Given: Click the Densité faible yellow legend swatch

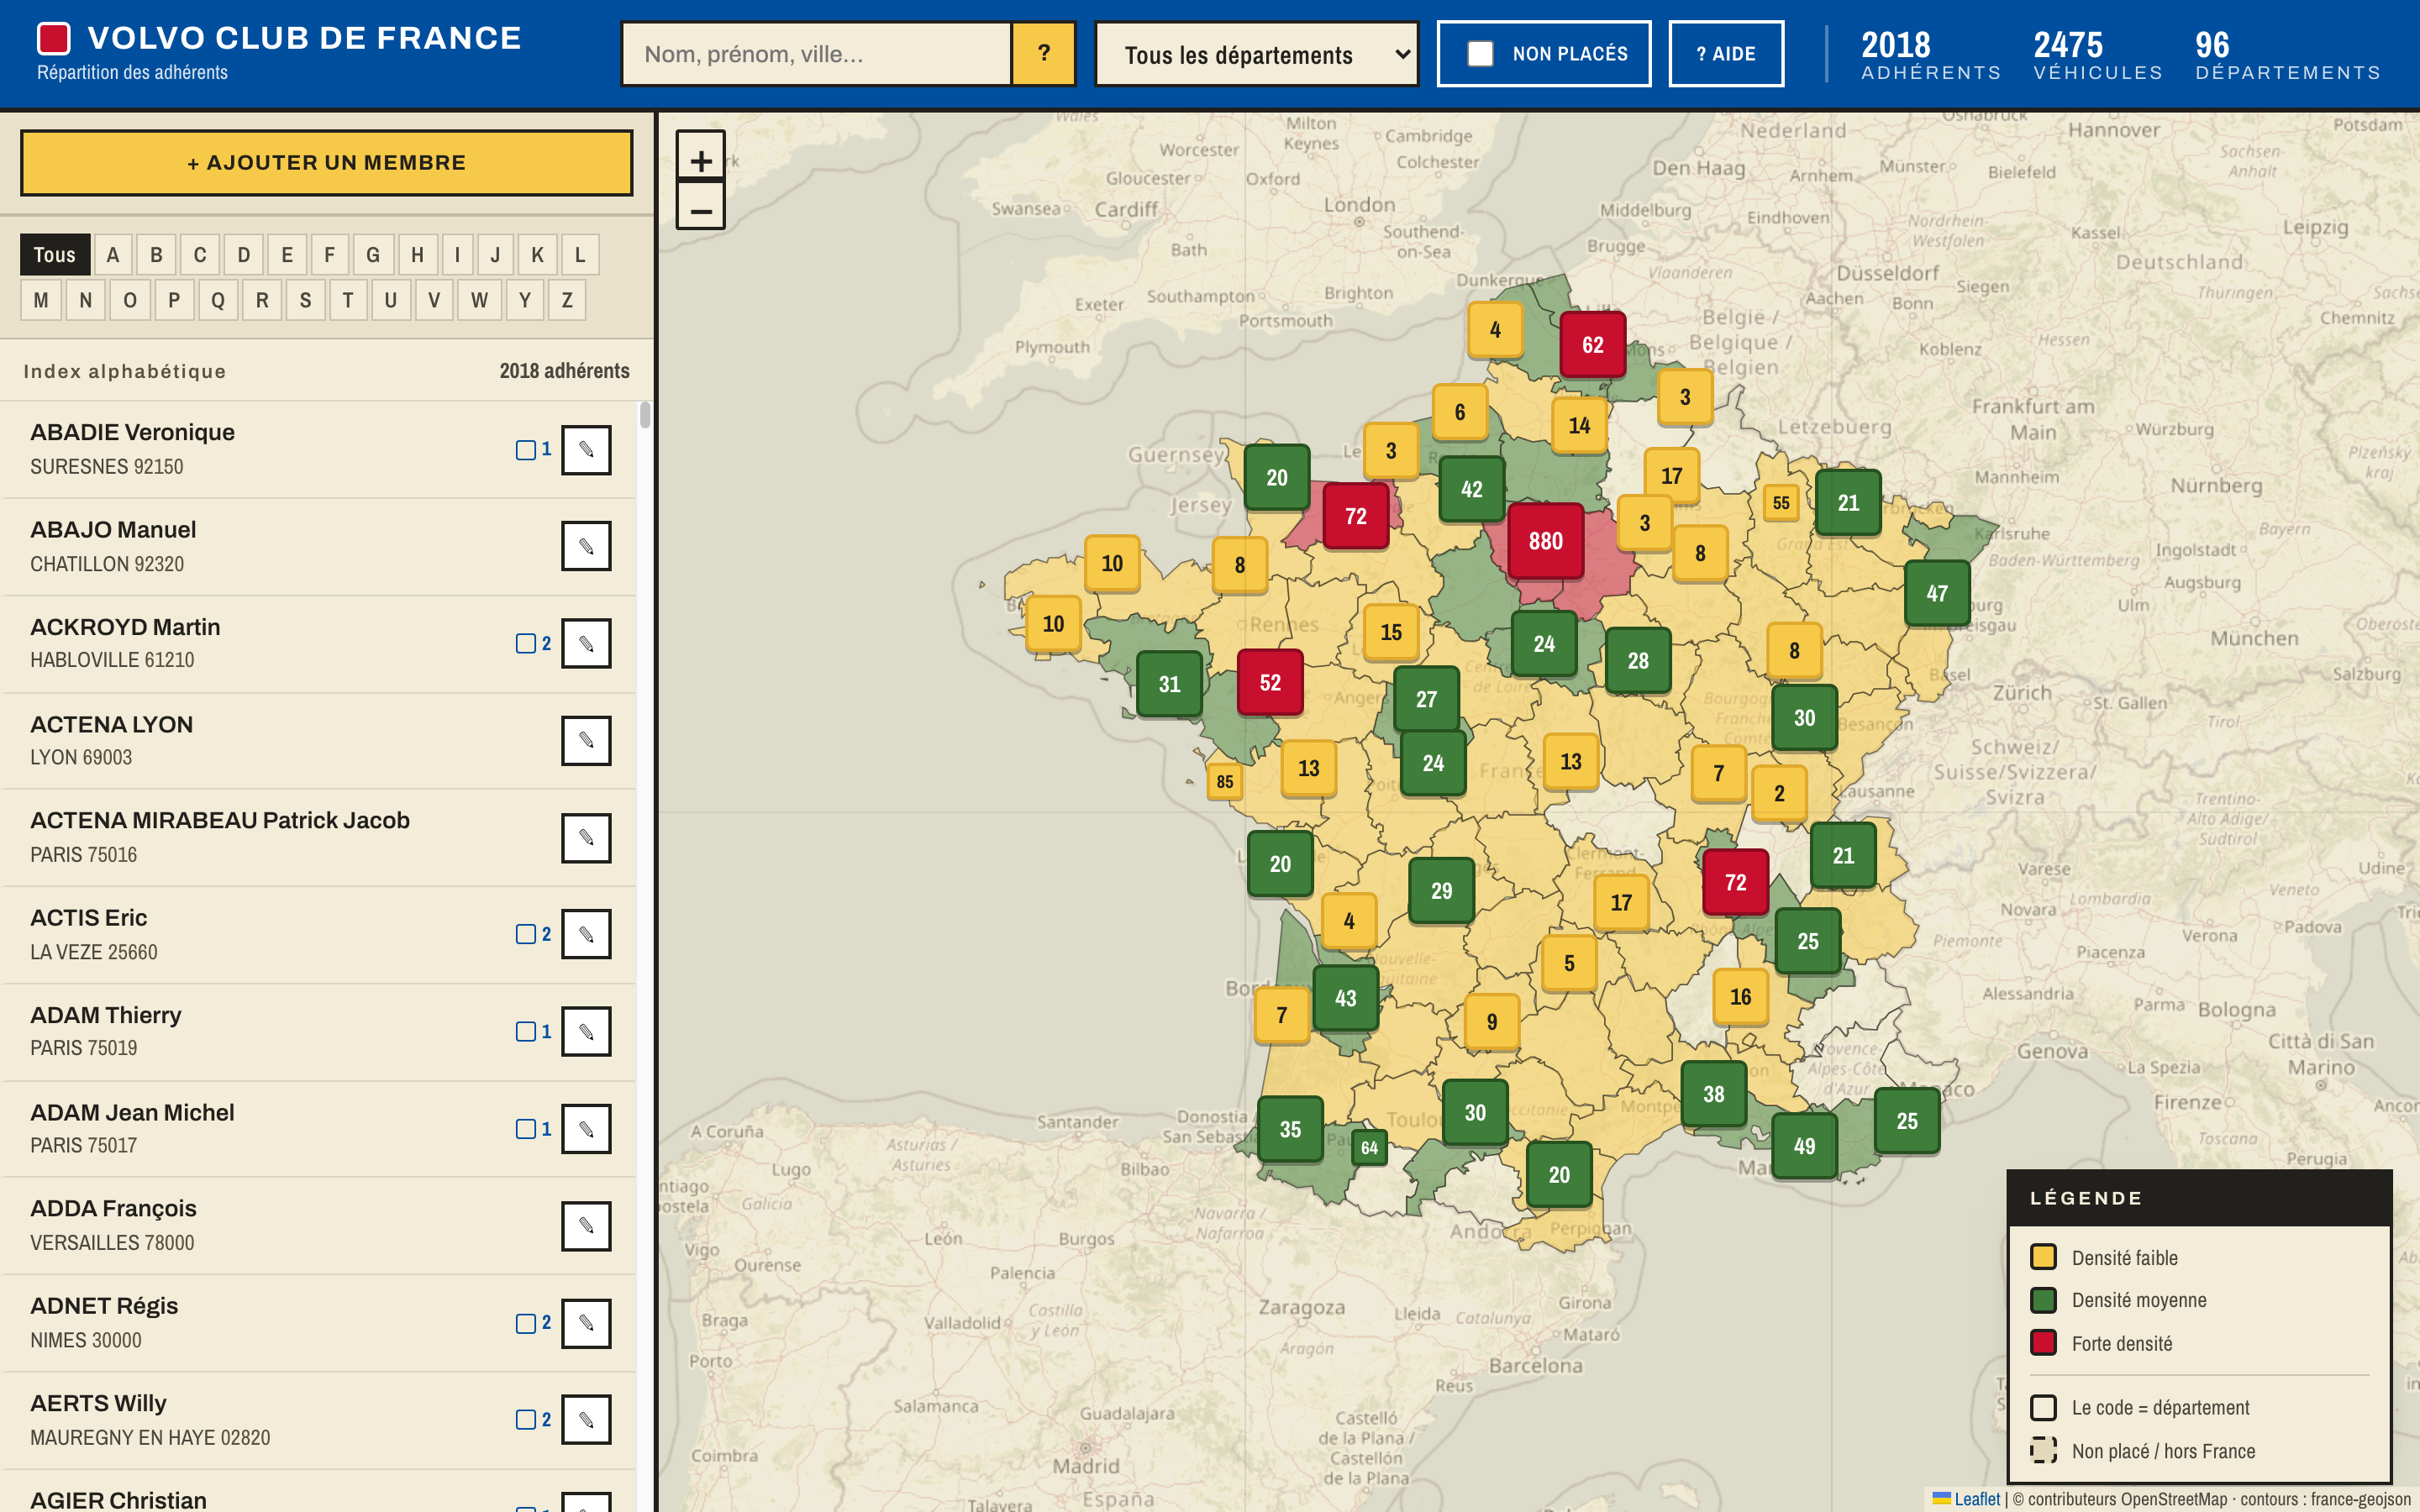Looking at the screenshot, I should tap(2043, 1257).
